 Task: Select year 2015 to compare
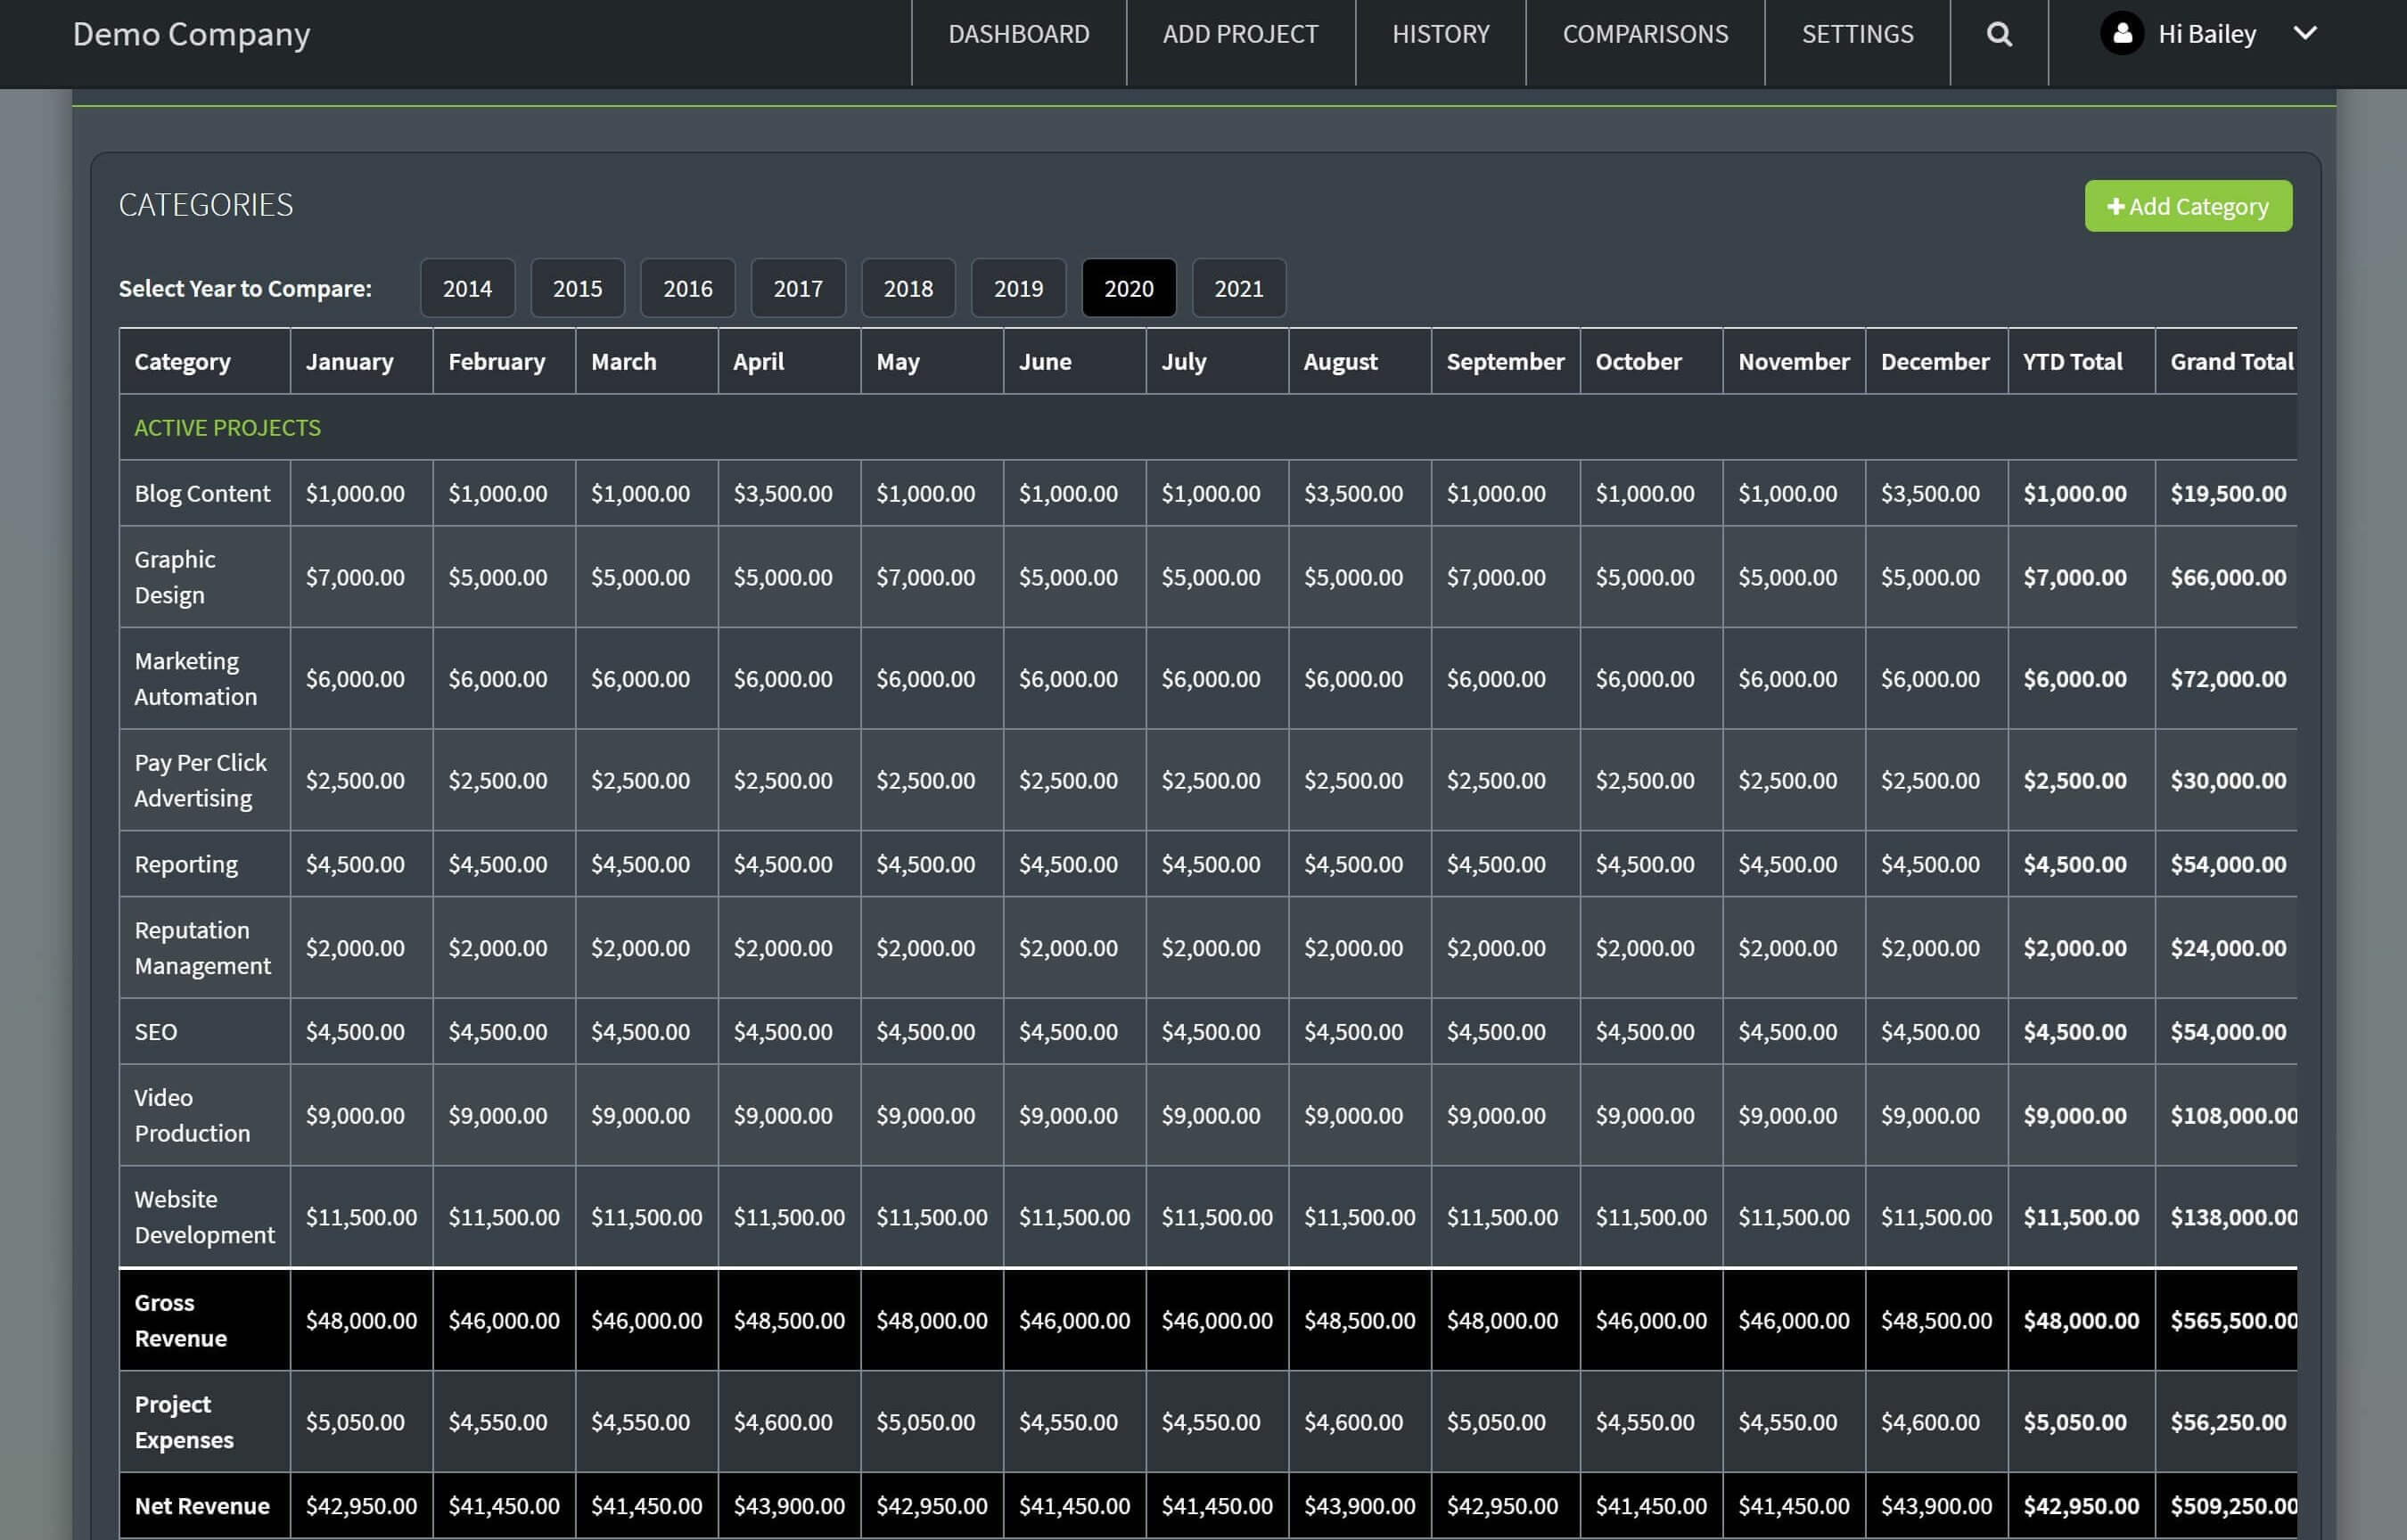click(x=577, y=288)
